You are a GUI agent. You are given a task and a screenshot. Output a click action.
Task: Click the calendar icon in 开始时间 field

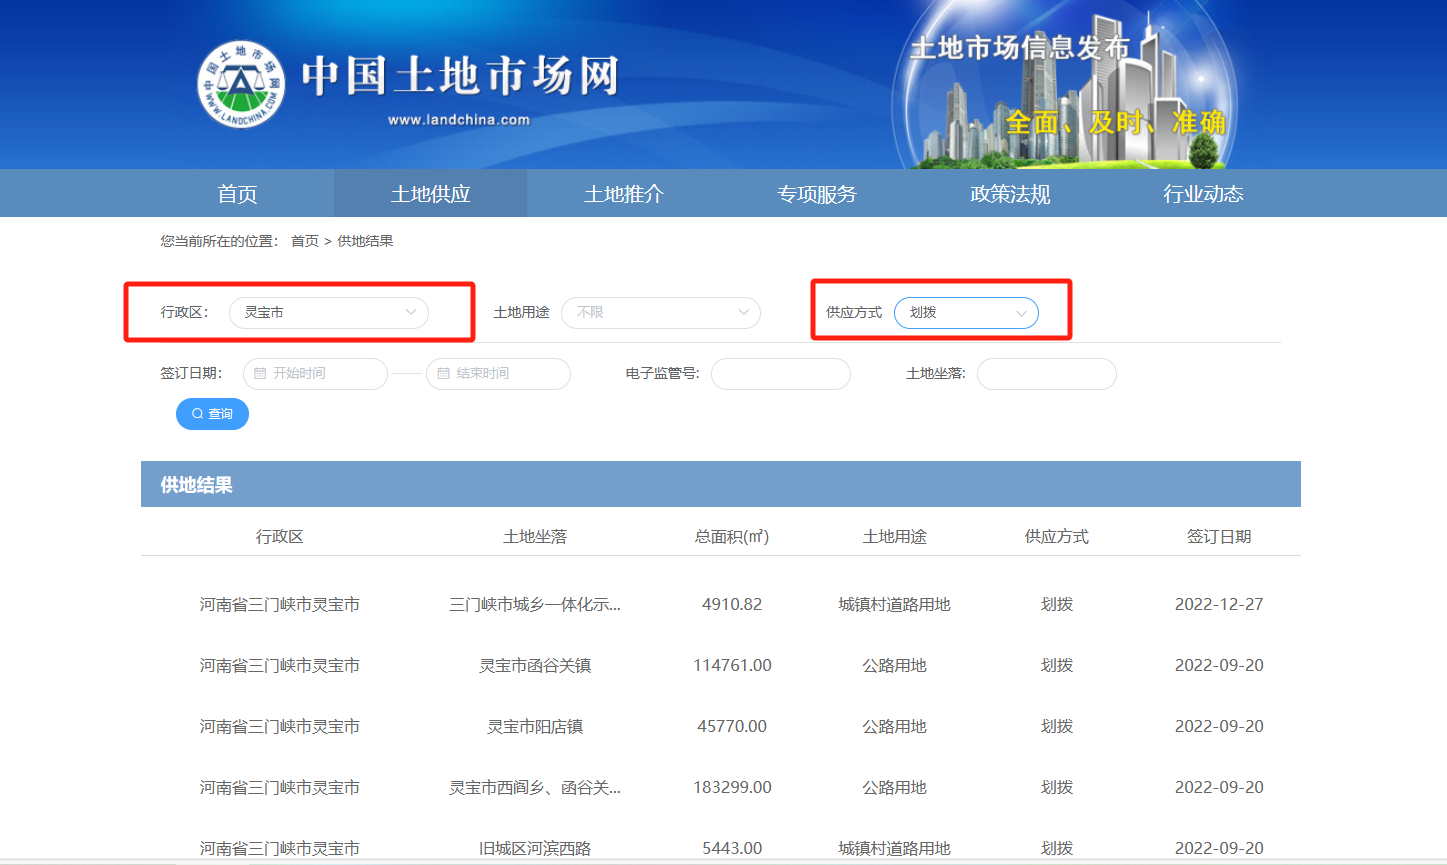click(x=260, y=374)
